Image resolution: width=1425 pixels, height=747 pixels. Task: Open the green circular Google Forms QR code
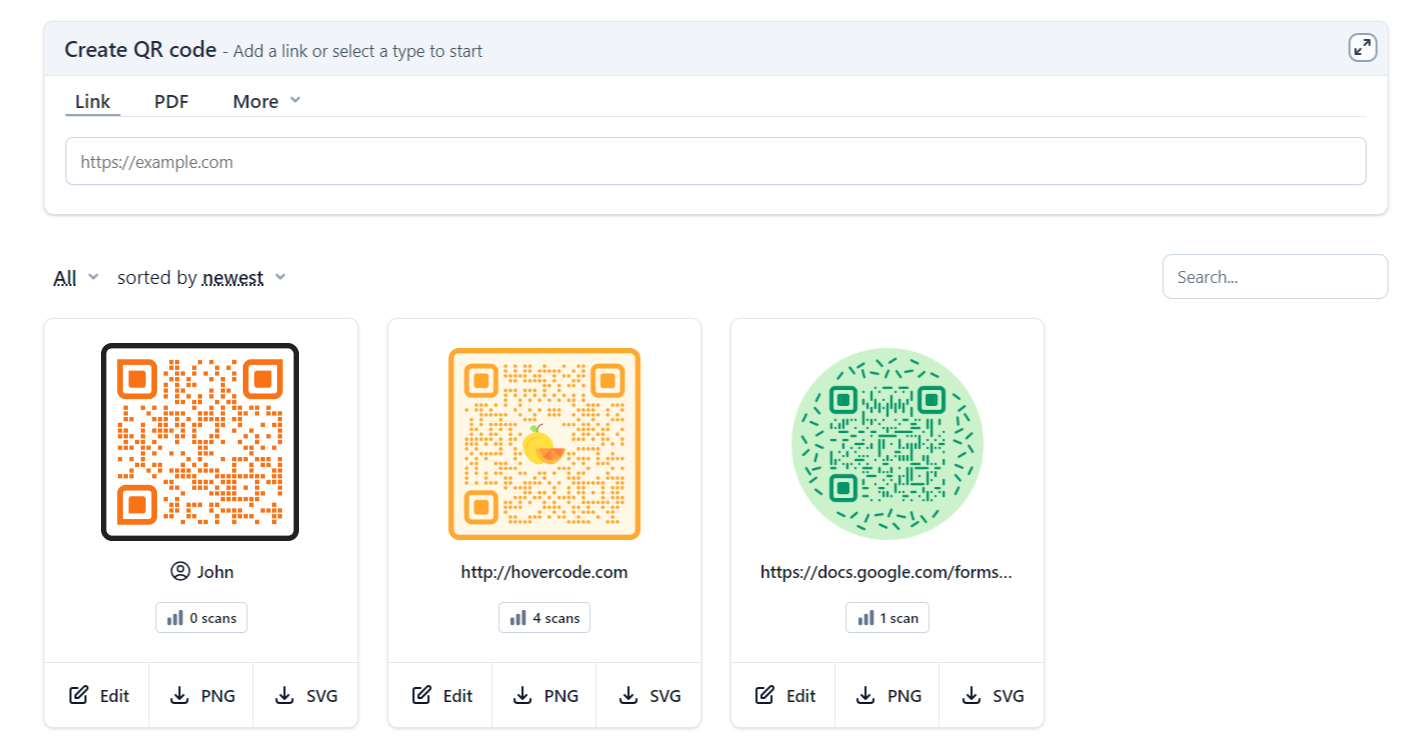click(887, 443)
